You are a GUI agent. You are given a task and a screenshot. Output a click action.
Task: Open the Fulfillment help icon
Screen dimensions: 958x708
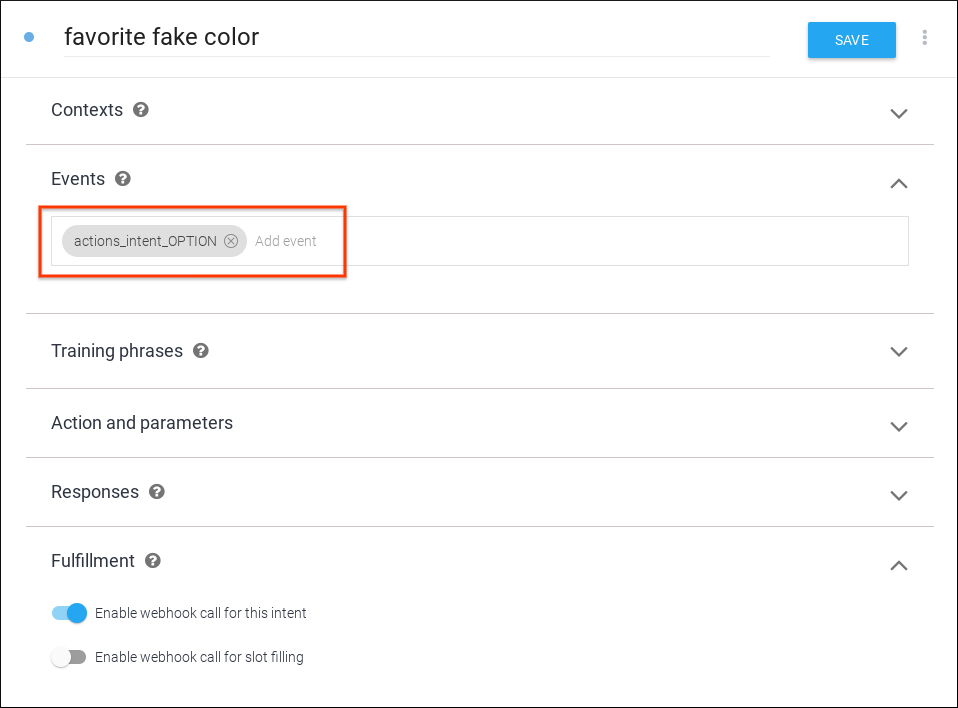[153, 561]
